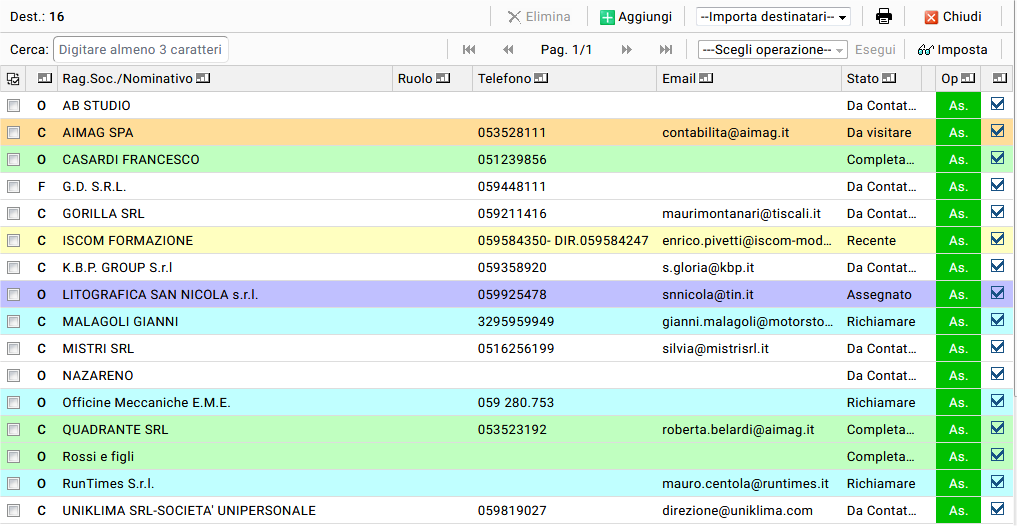The image size is (1017, 526).
Task: Open the Importa destinatari dropdown
Action: tap(773, 17)
